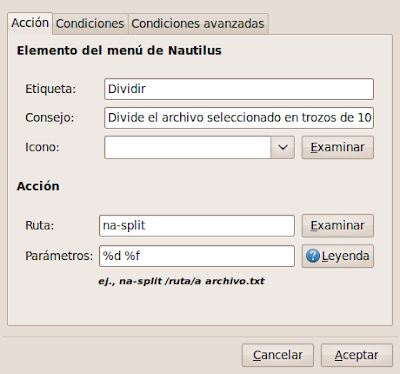400x374 pixels.
Task: Confirm the dialog with Aceptar
Action: (357, 355)
